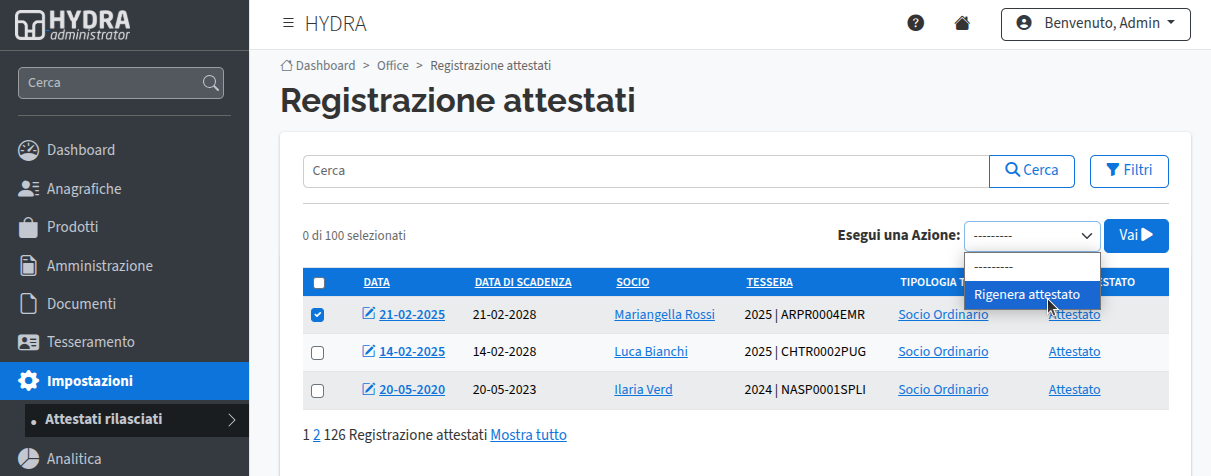The image size is (1211, 476).
Task: Go home via the house icon
Action: [x=962, y=23]
